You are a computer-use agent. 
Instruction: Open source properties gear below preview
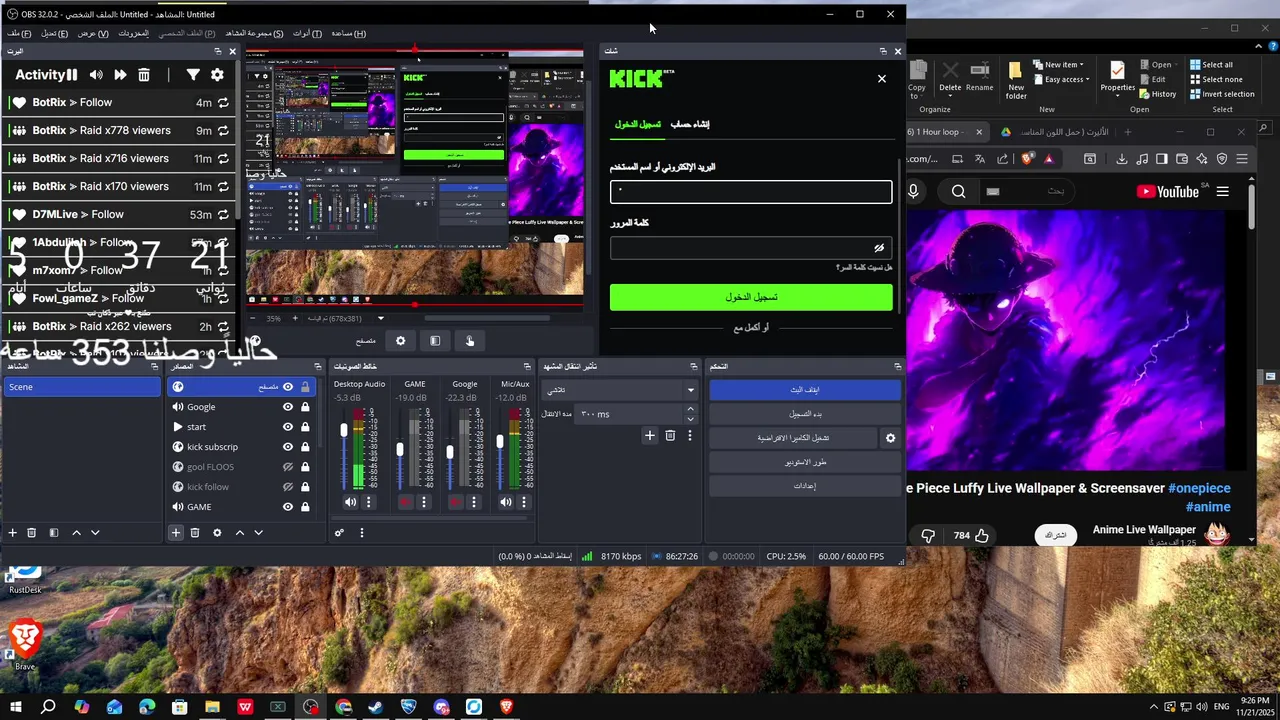401,341
